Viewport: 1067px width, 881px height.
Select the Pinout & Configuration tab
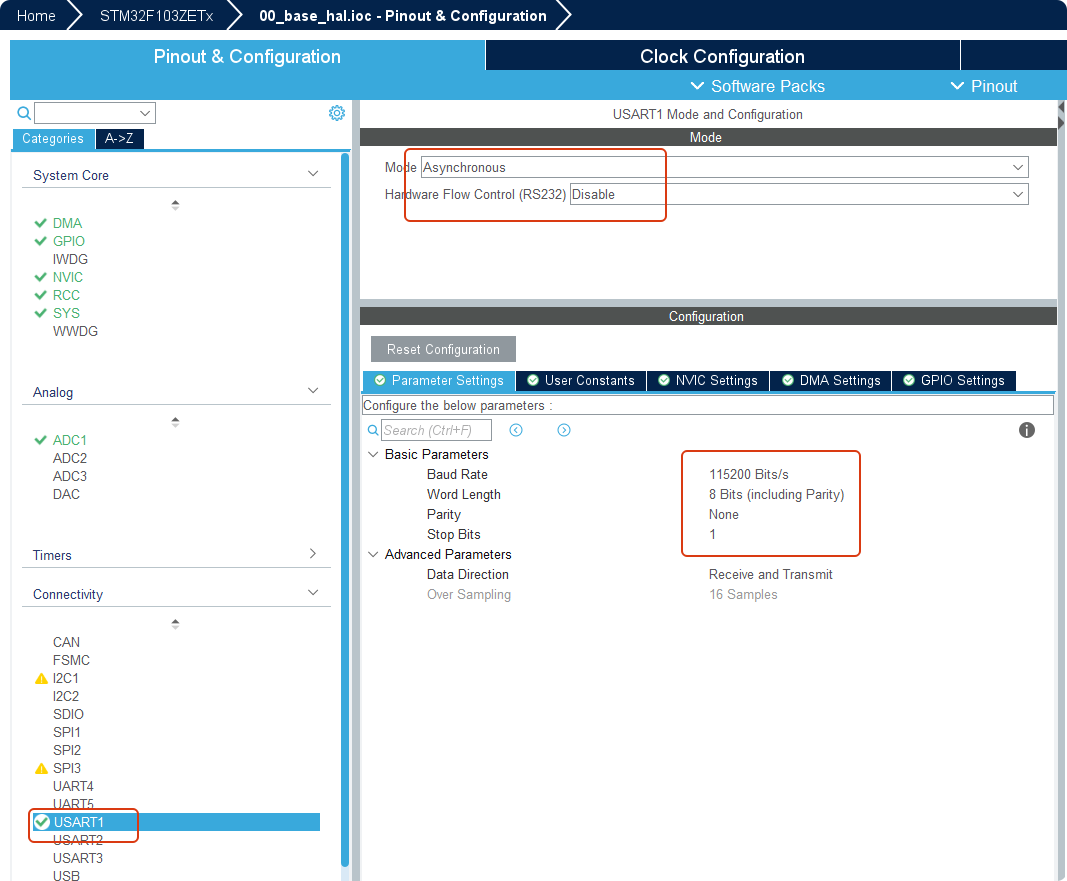coord(247,56)
